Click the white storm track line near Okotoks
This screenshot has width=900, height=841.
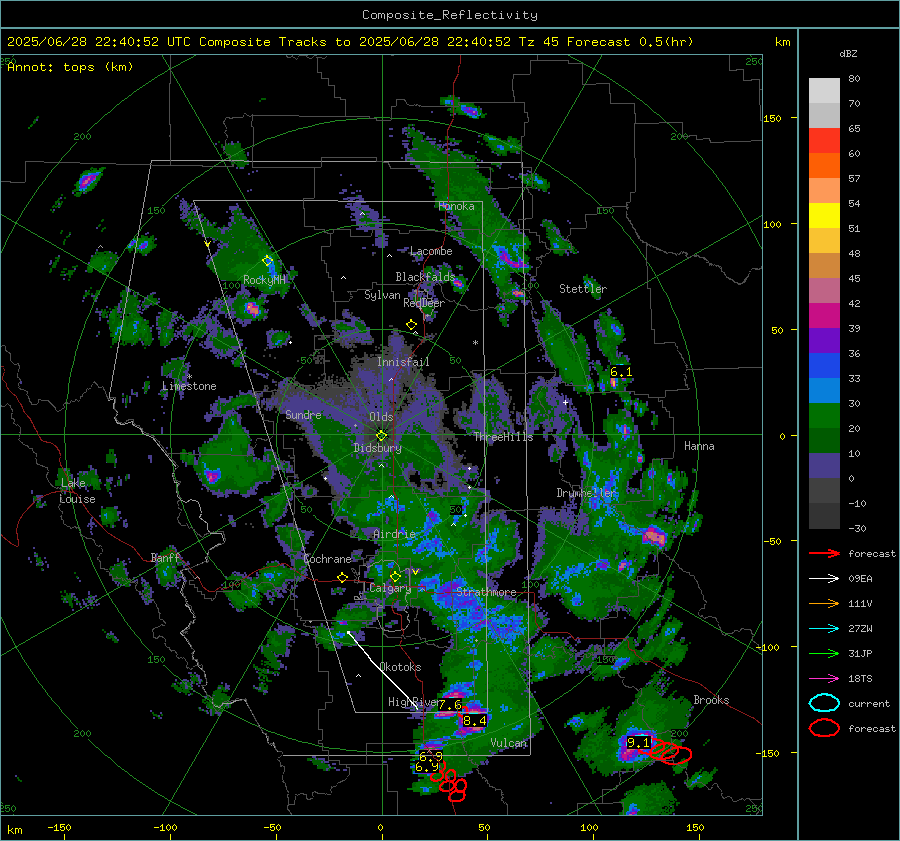383,671
